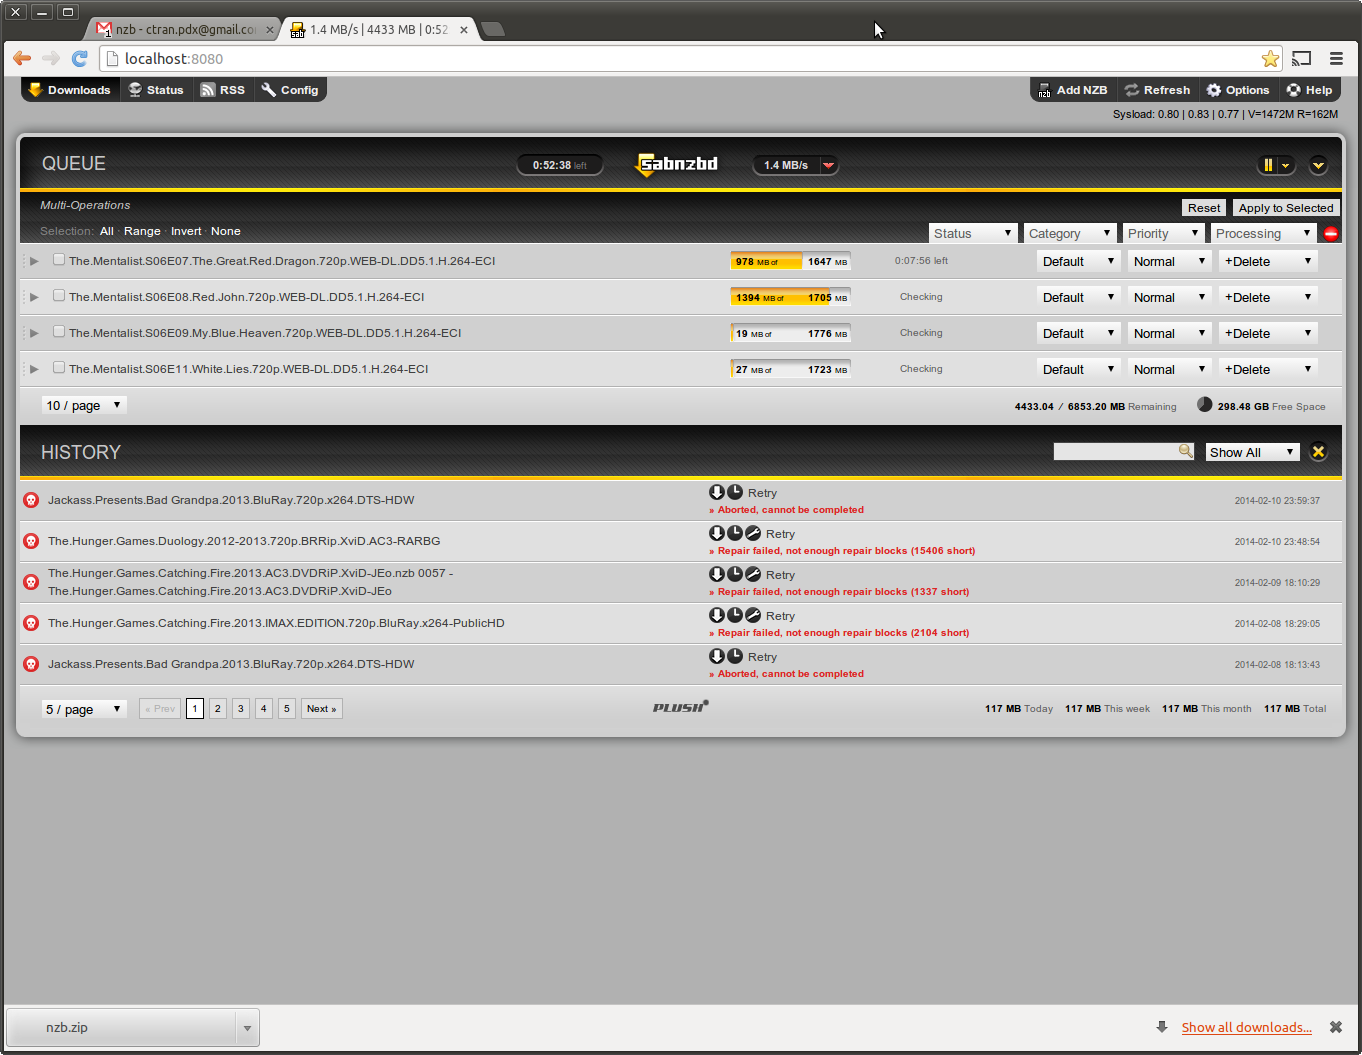Switch to the Gmail nzb tab
The height and width of the screenshot is (1055, 1362).
185,29
